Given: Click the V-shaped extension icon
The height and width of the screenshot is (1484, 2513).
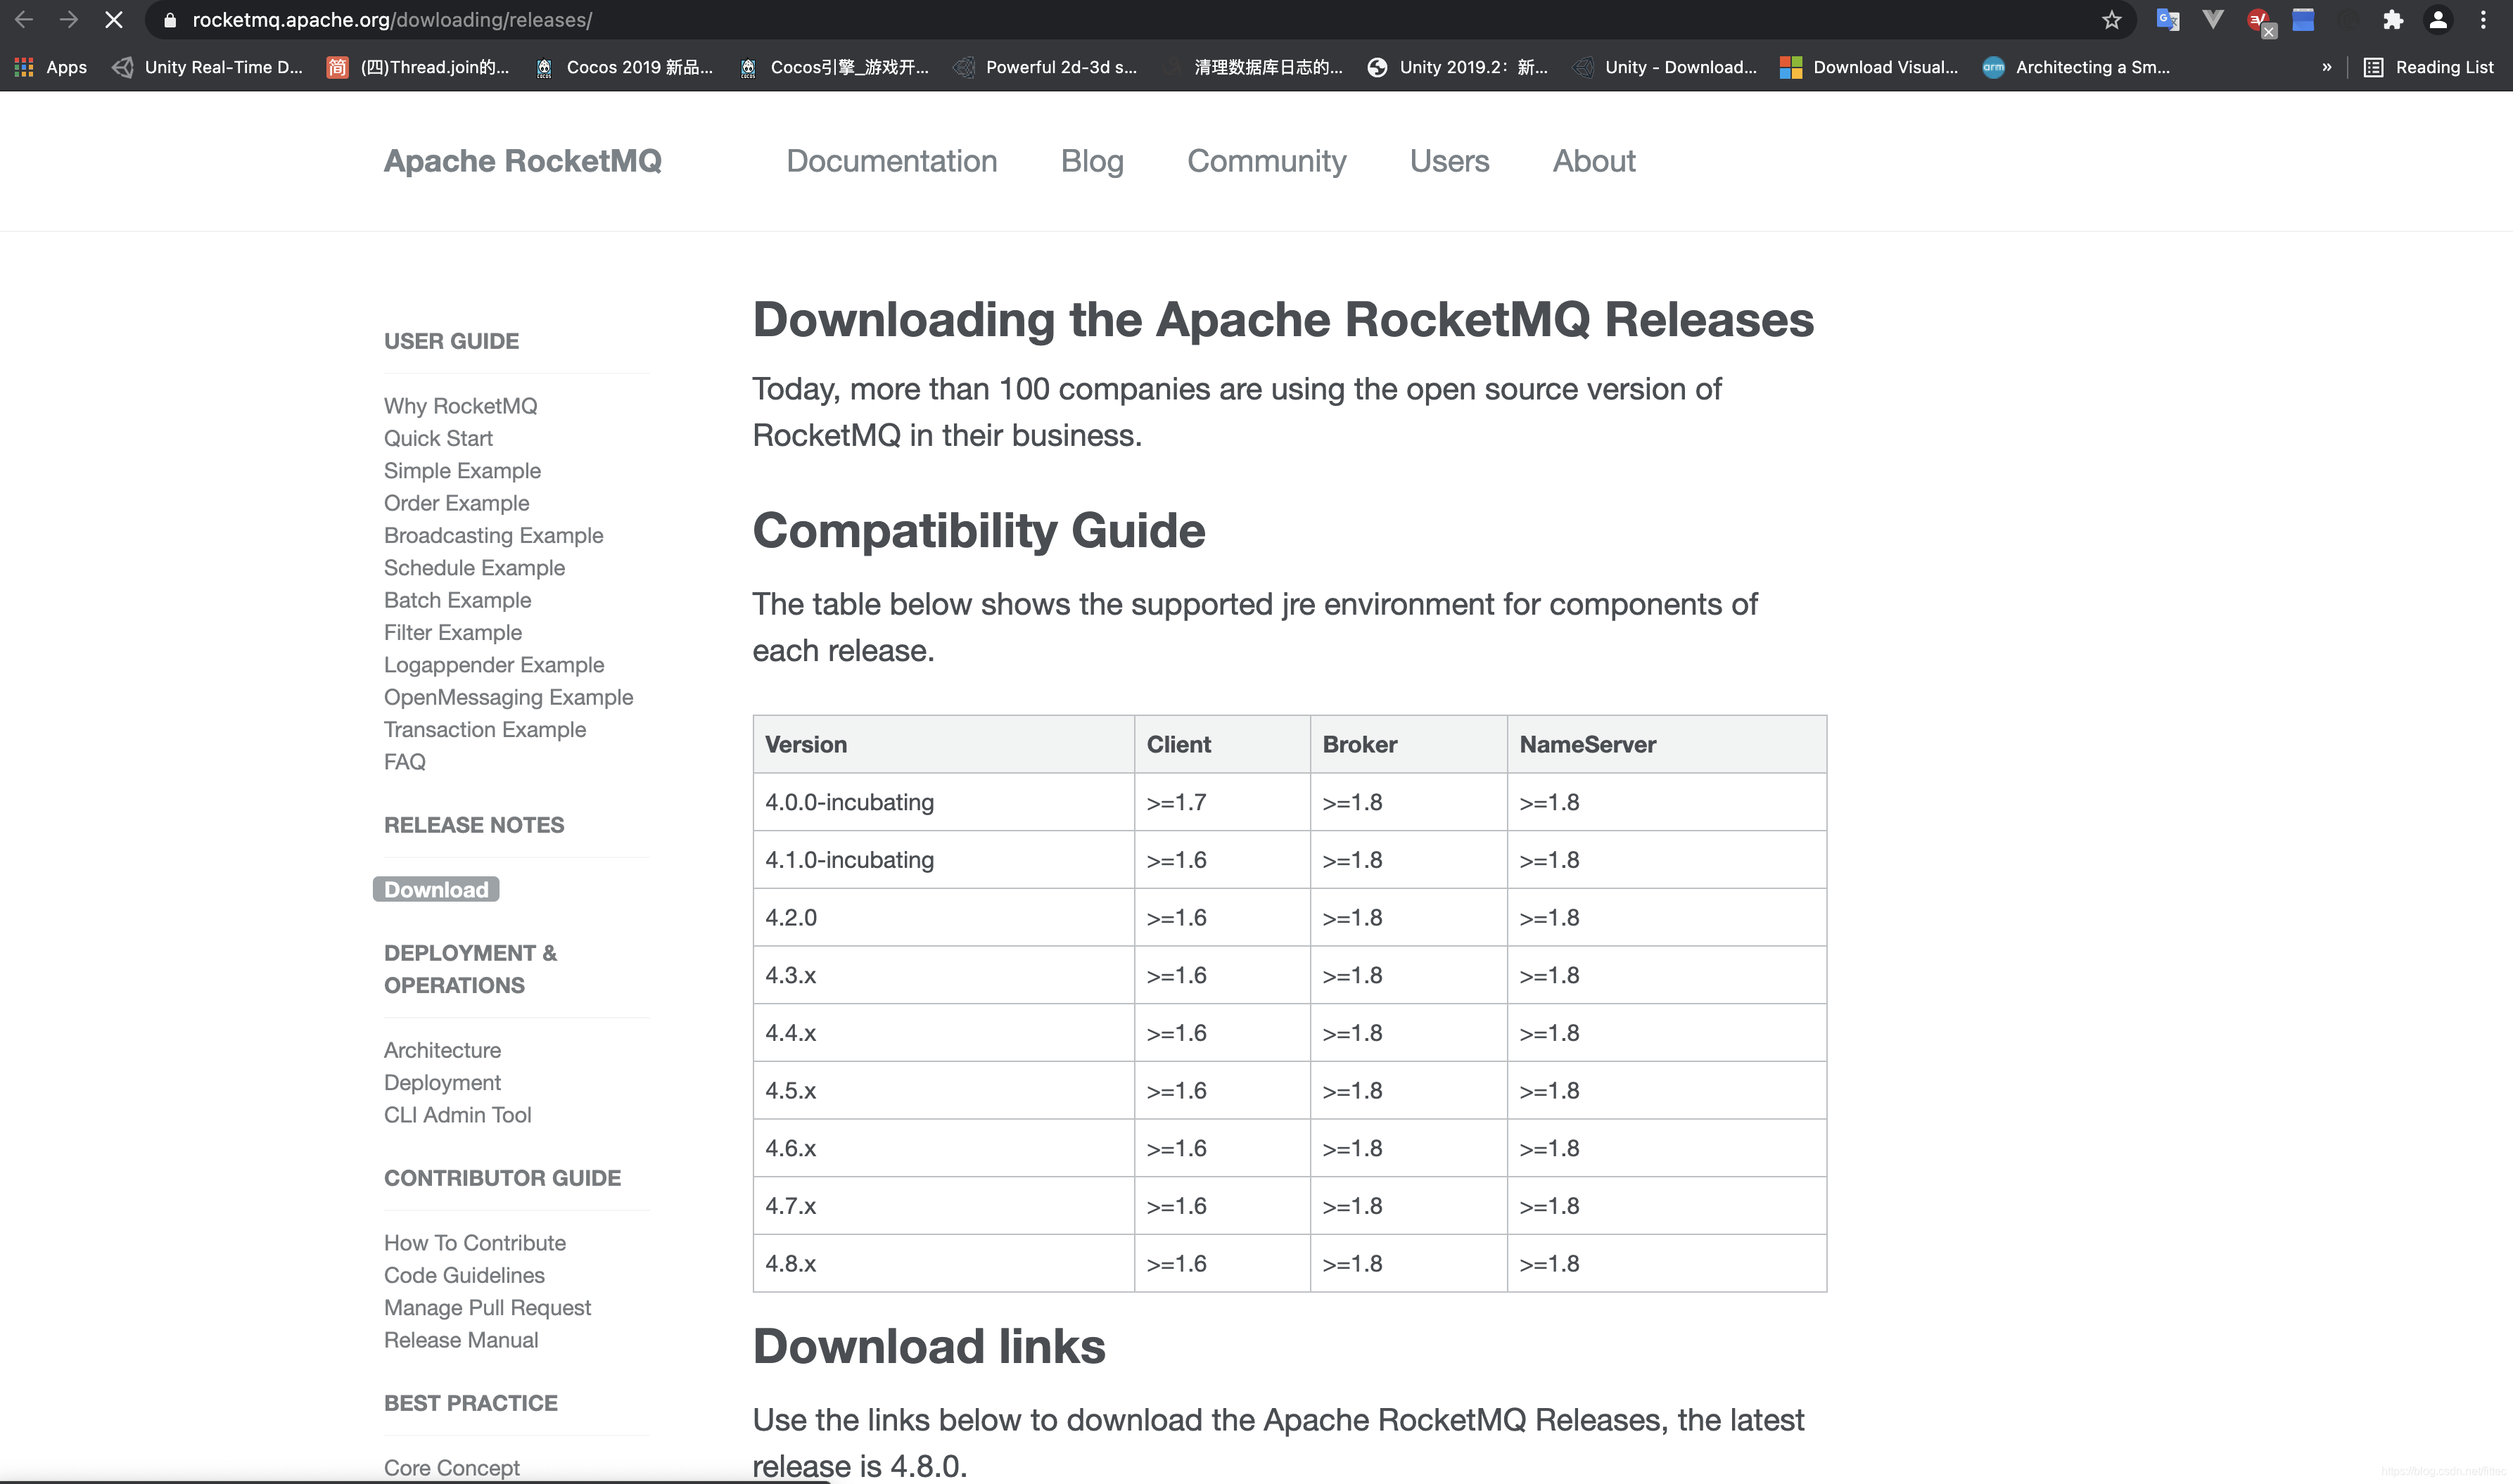Looking at the screenshot, I should tap(2213, 20).
